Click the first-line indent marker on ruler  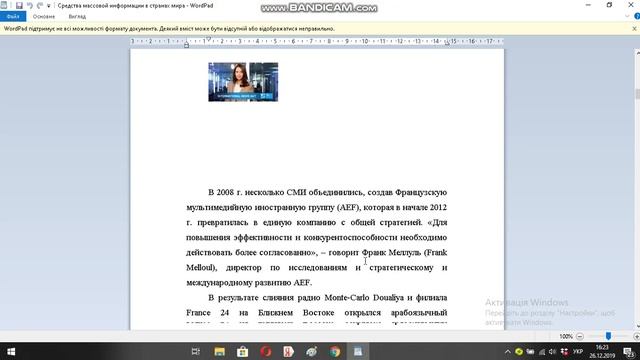(209, 39)
